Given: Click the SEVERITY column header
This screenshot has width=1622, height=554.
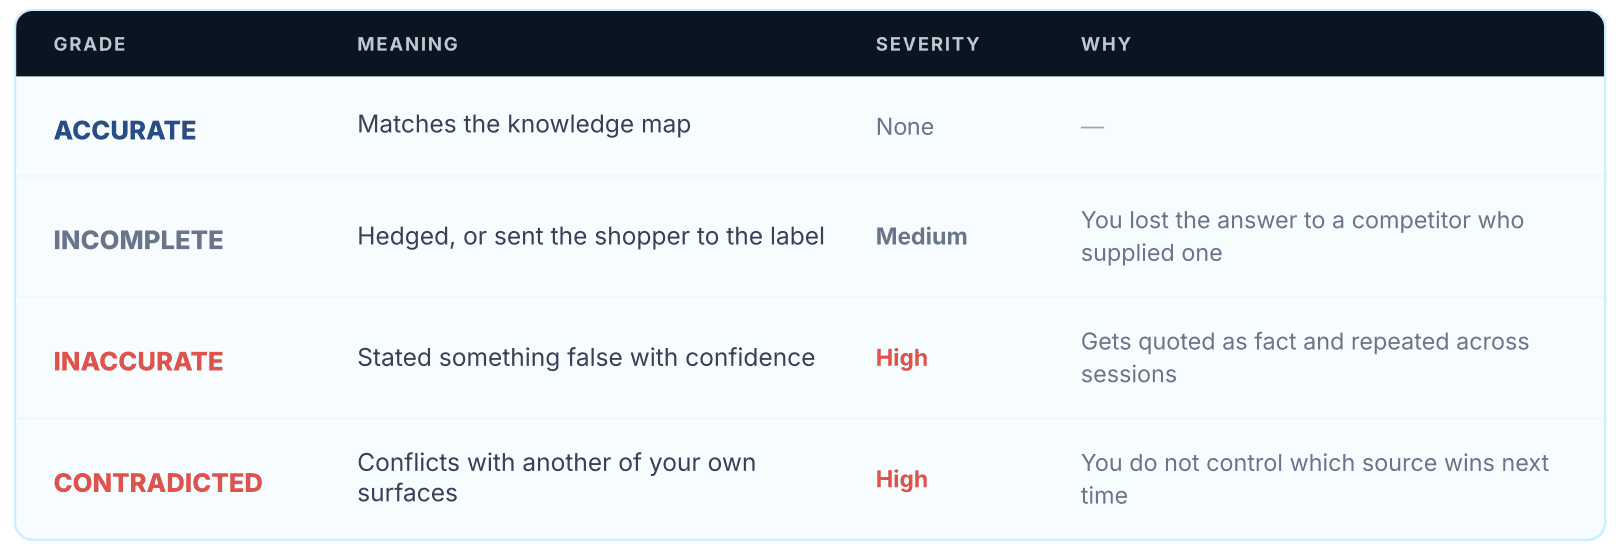Looking at the screenshot, I should point(928,44).
